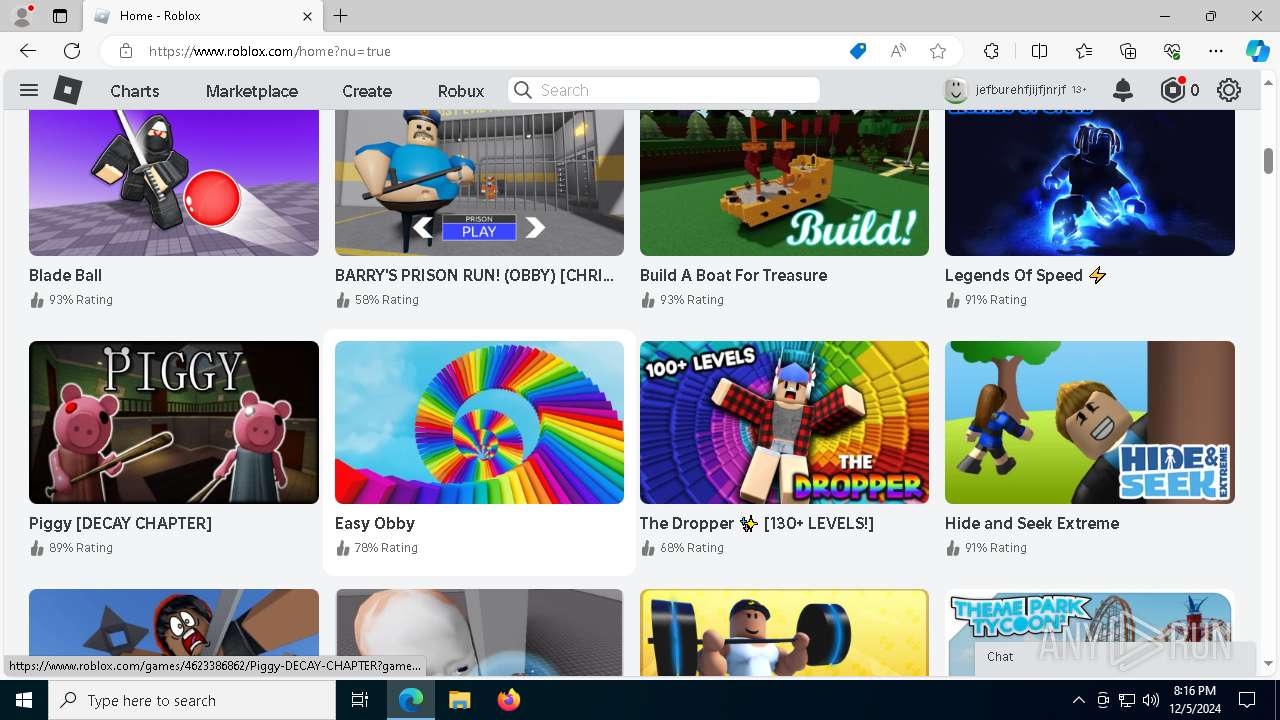
Task: Click the Roblox search magnifier icon
Action: pos(522,90)
